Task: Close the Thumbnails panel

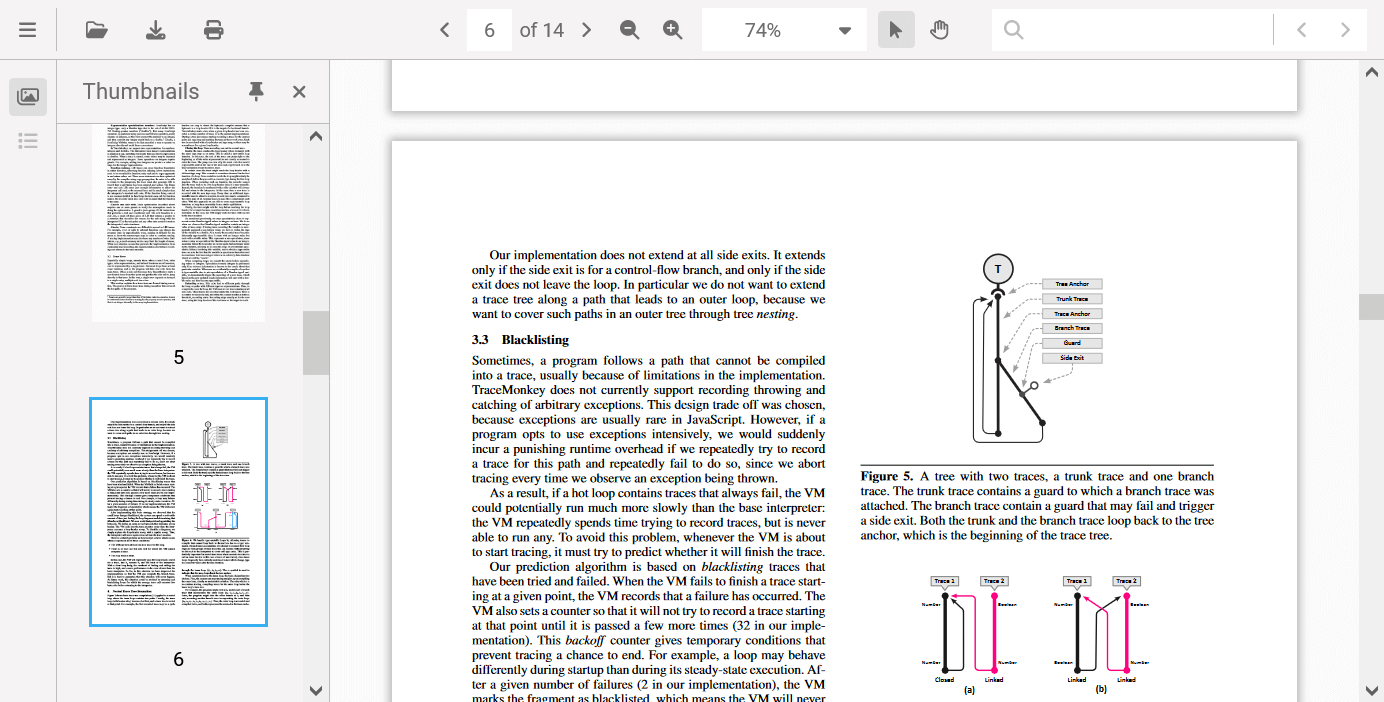Action: [x=299, y=92]
